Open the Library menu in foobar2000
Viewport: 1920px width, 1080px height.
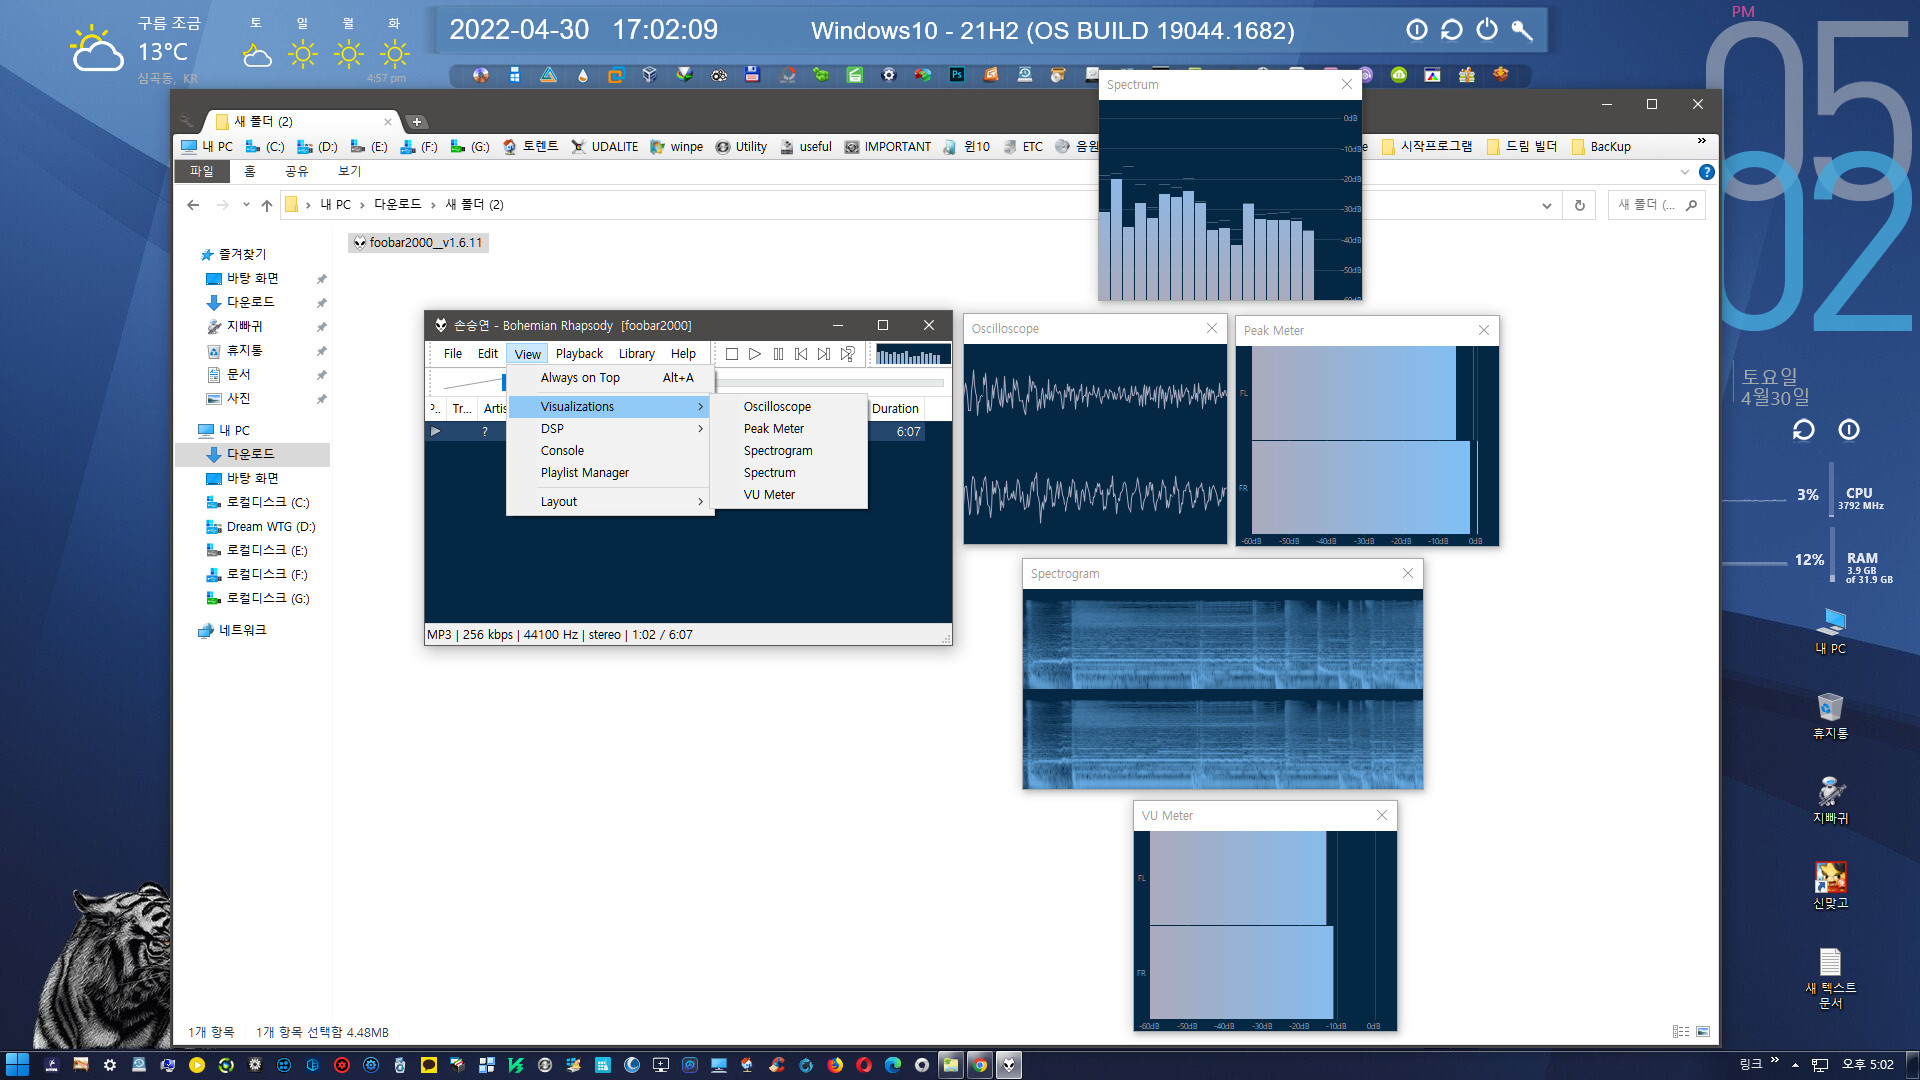click(636, 354)
